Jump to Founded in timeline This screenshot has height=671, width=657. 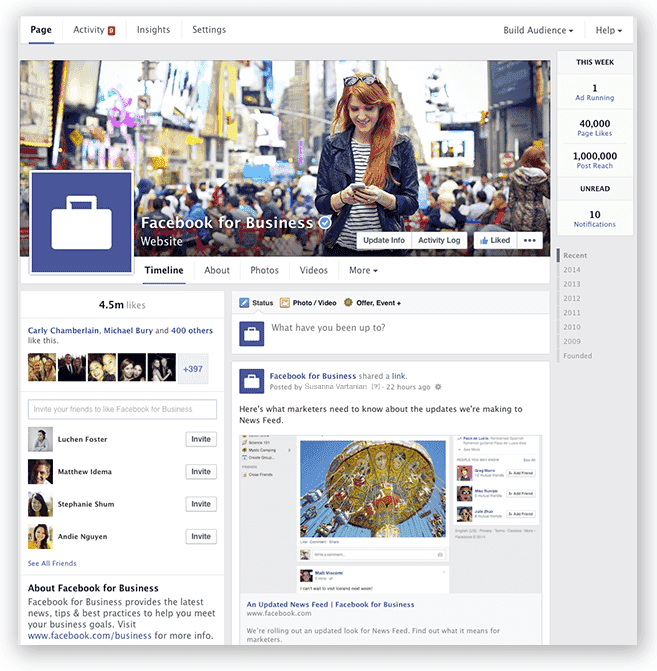[577, 356]
